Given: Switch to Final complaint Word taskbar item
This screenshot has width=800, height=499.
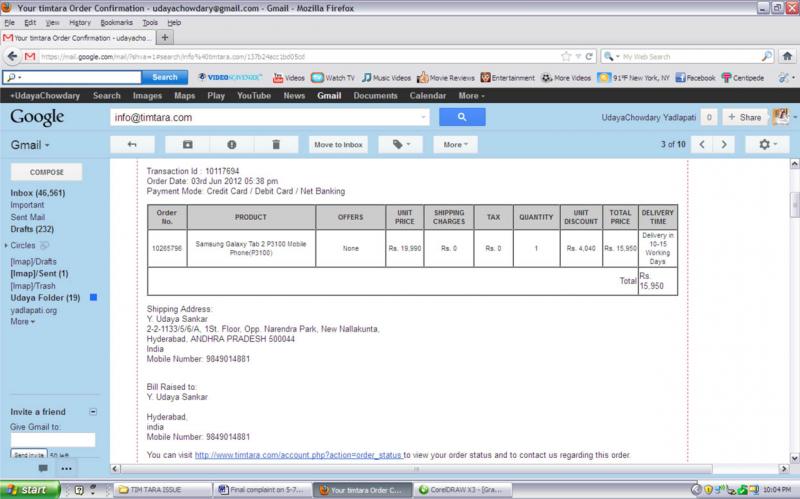Looking at the screenshot, I should click(x=262, y=490).
